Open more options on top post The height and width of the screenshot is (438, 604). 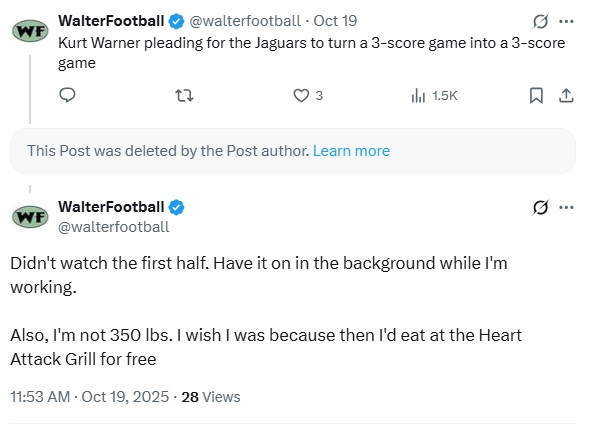(567, 21)
